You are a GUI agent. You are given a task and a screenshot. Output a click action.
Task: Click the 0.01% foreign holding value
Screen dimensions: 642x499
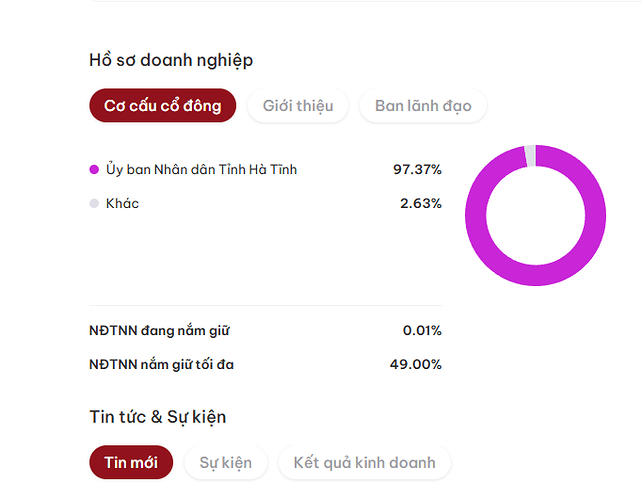422,330
